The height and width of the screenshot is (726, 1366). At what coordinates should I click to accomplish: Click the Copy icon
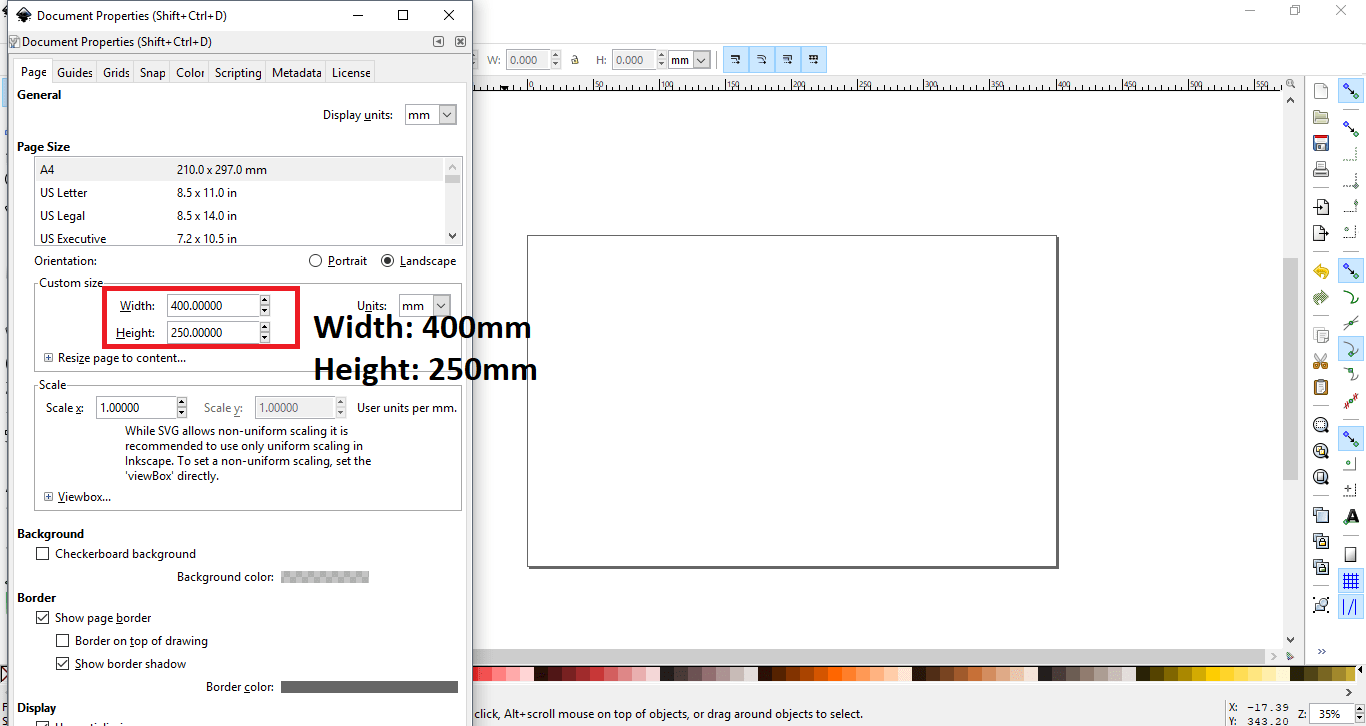[x=1321, y=335]
